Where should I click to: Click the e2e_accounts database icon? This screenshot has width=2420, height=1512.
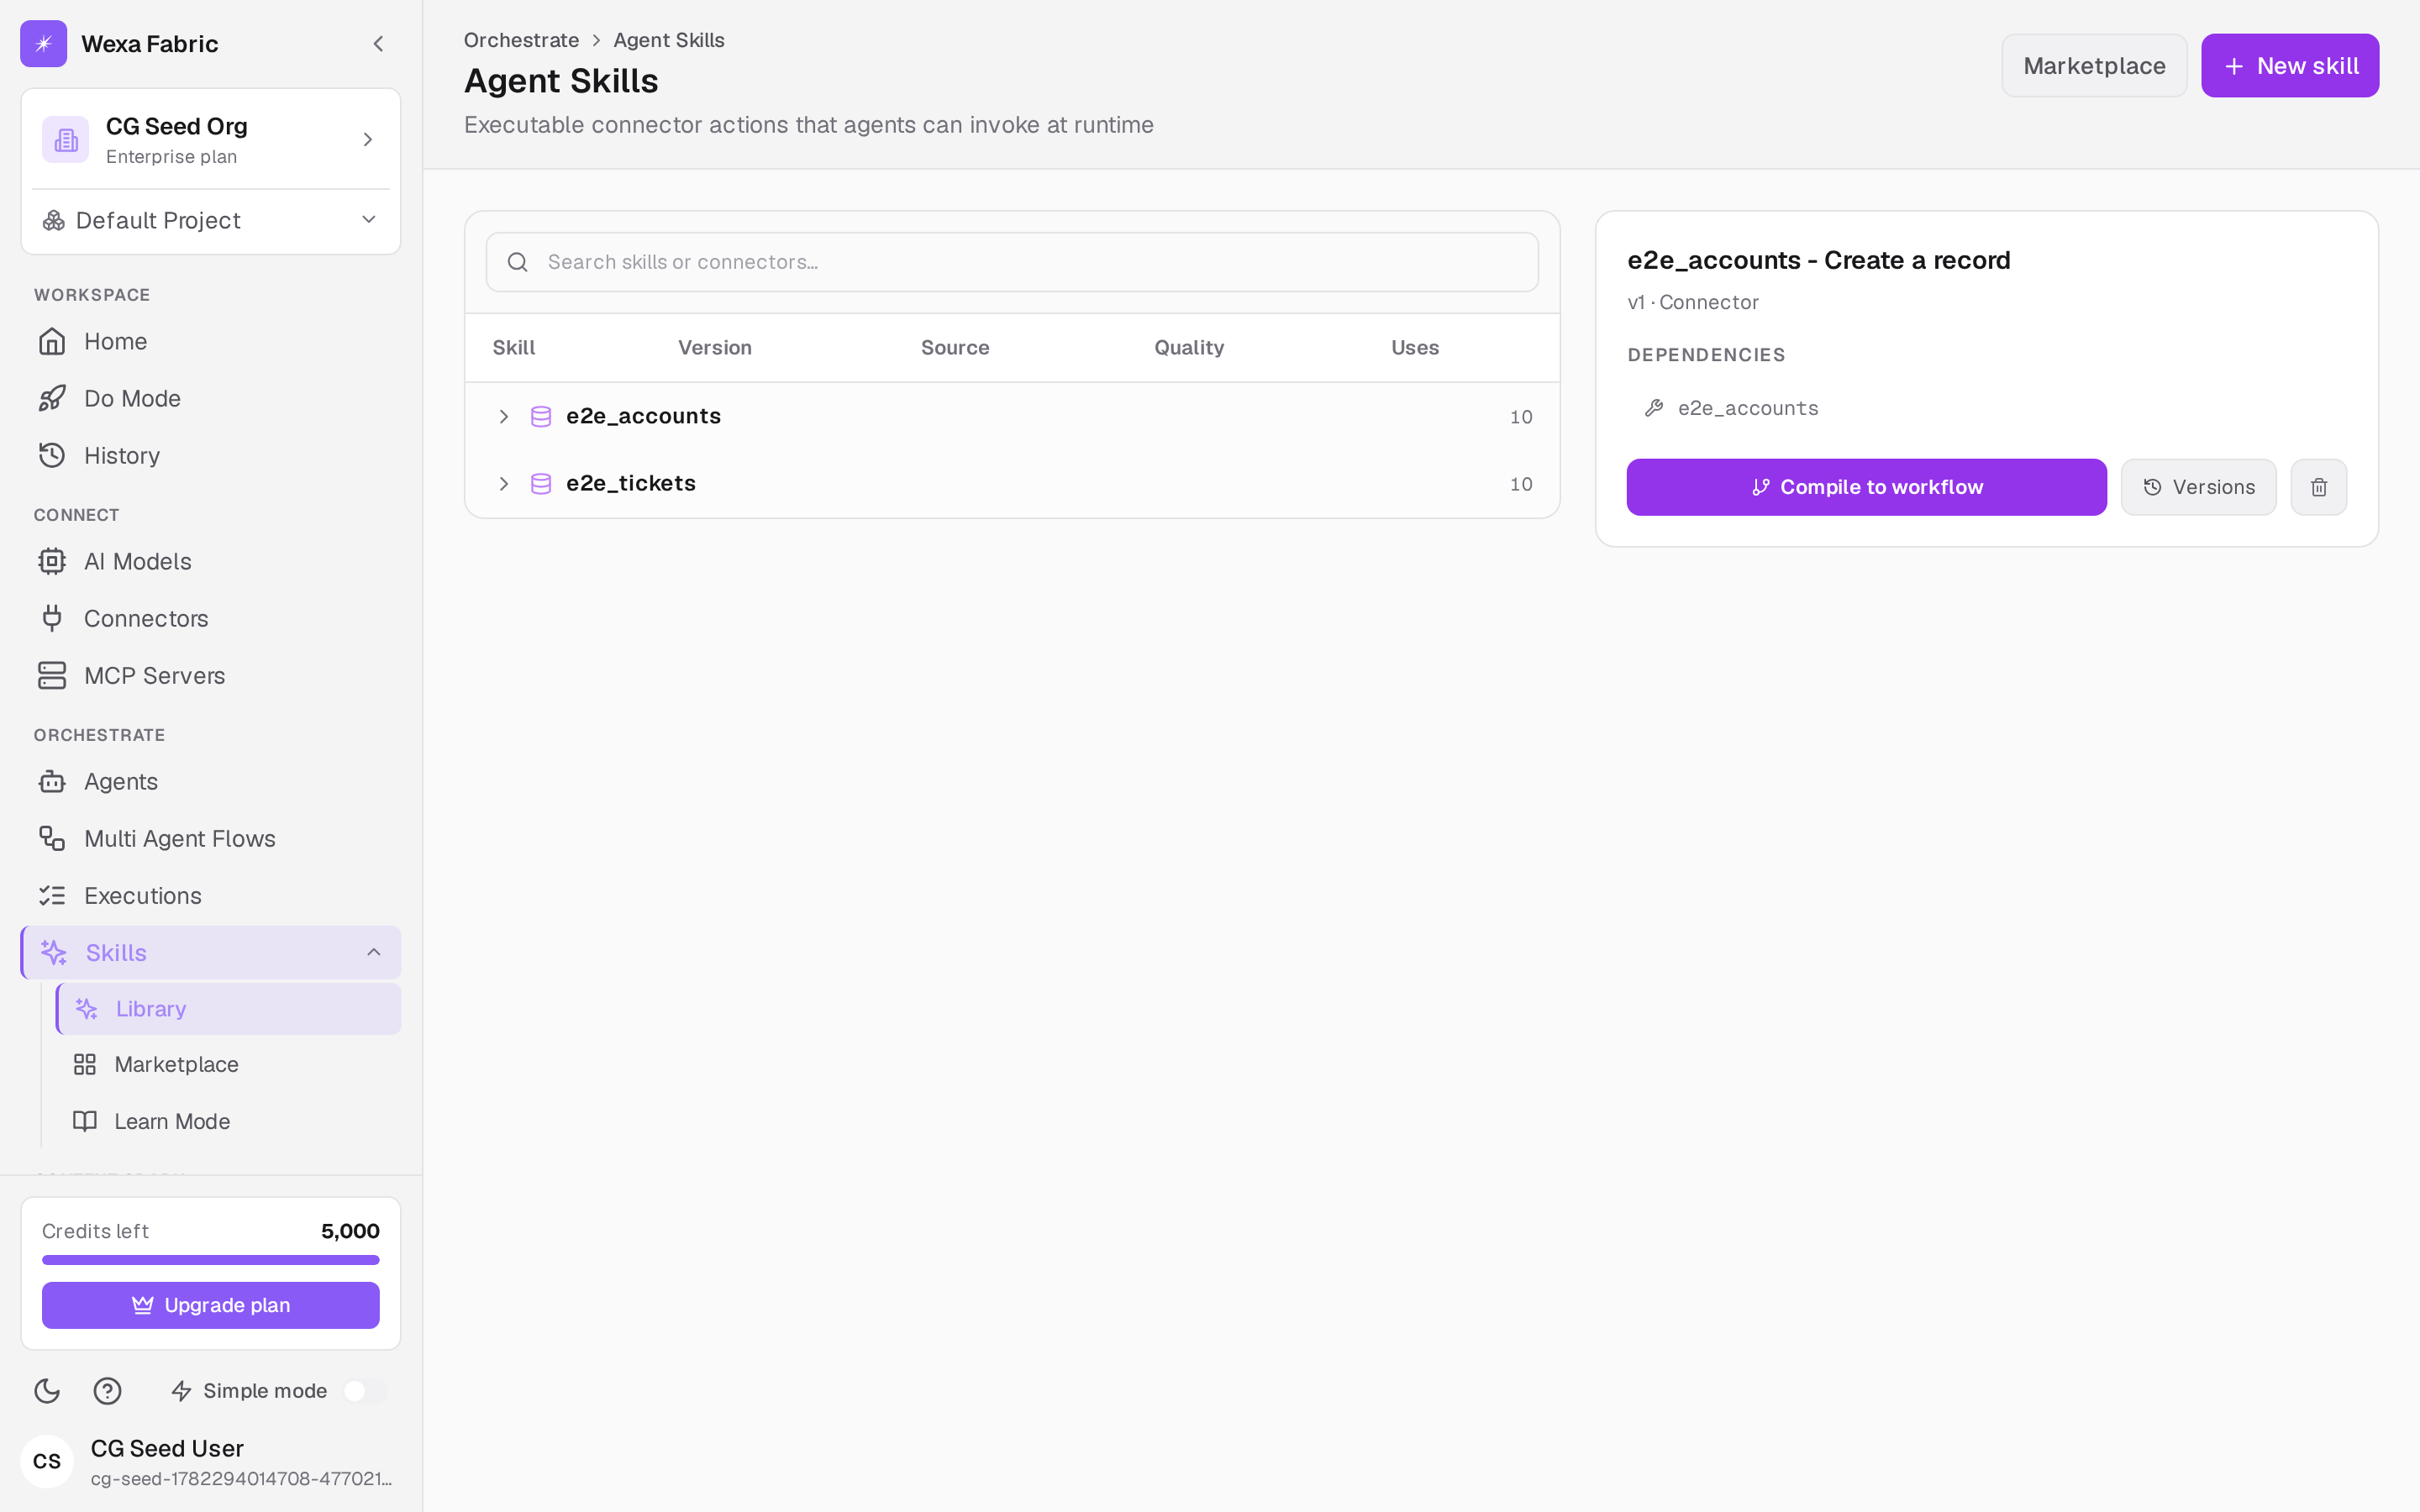tap(541, 417)
